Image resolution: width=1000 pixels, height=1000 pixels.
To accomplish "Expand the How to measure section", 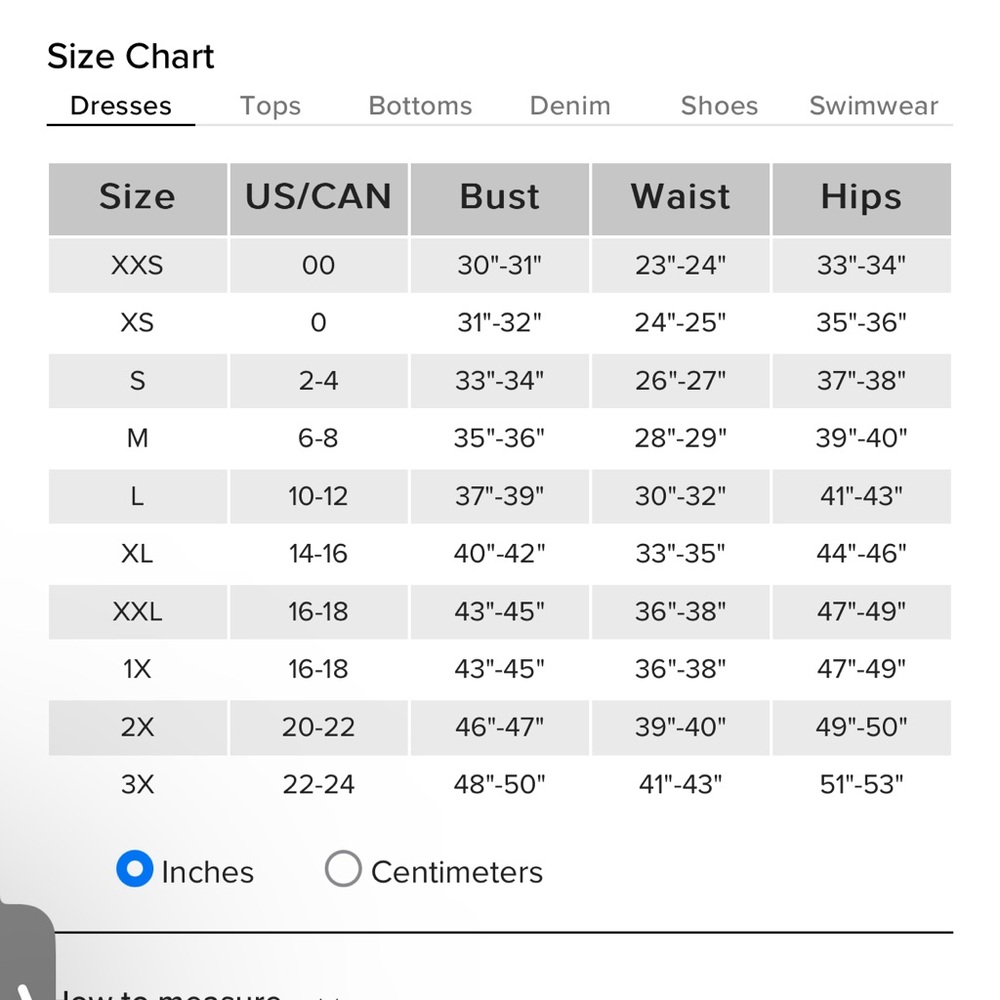I will 169,992.
